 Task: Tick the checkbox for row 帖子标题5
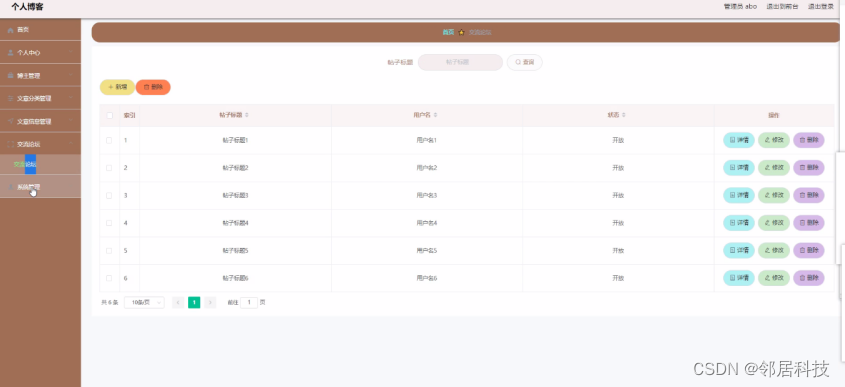coord(109,251)
